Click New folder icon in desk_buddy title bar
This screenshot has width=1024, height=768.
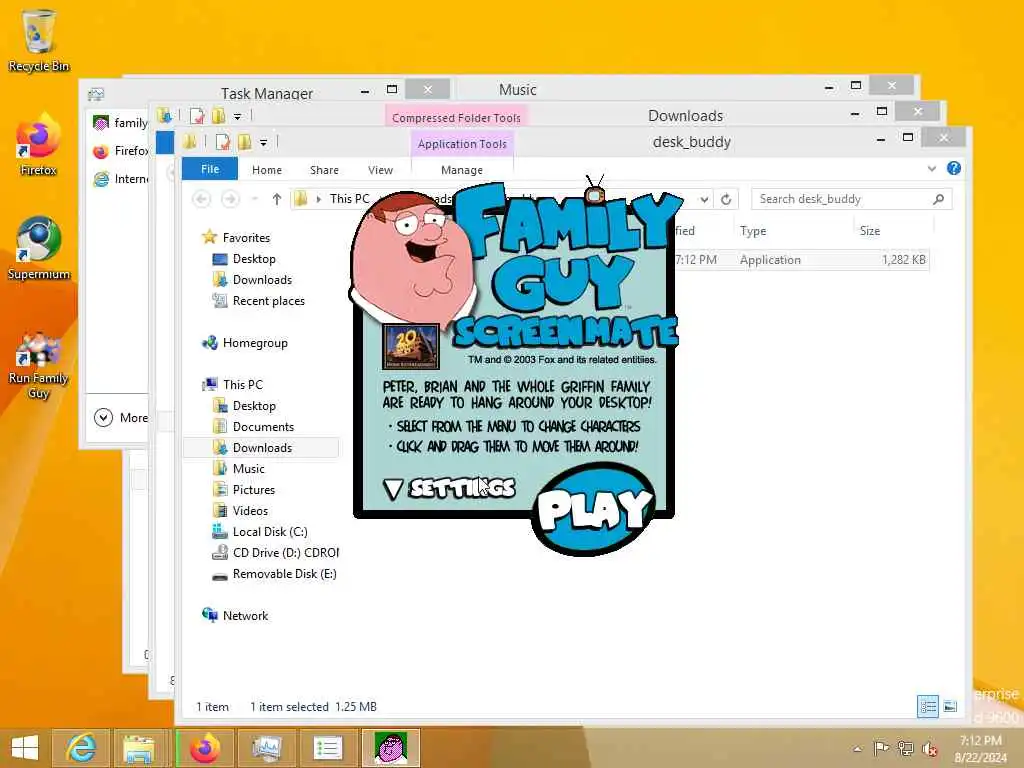pos(245,142)
